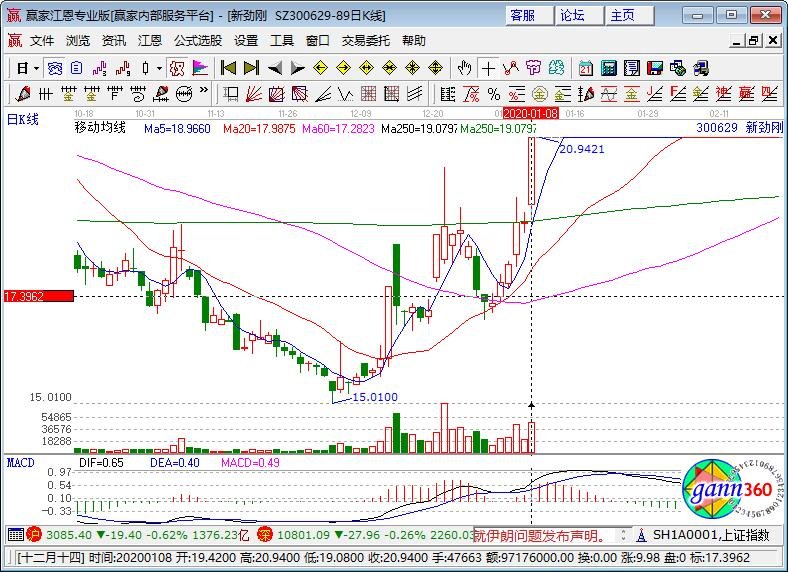Open the 日 period dropdown arrow

click(x=36, y=68)
